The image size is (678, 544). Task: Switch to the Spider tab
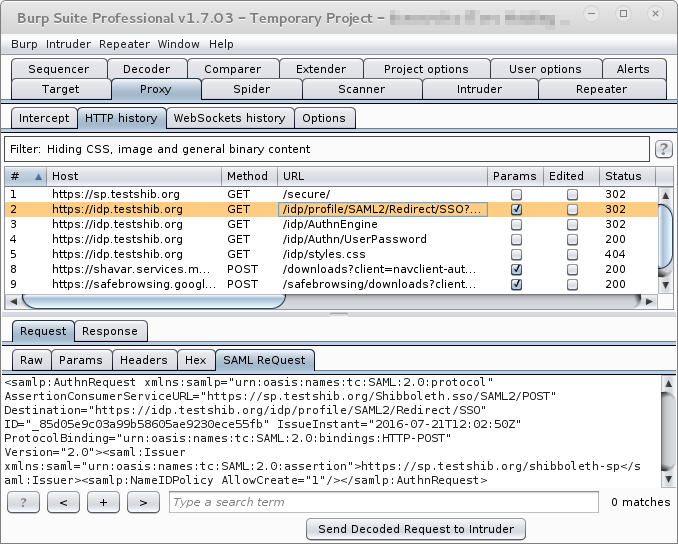pyautogui.click(x=252, y=89)
